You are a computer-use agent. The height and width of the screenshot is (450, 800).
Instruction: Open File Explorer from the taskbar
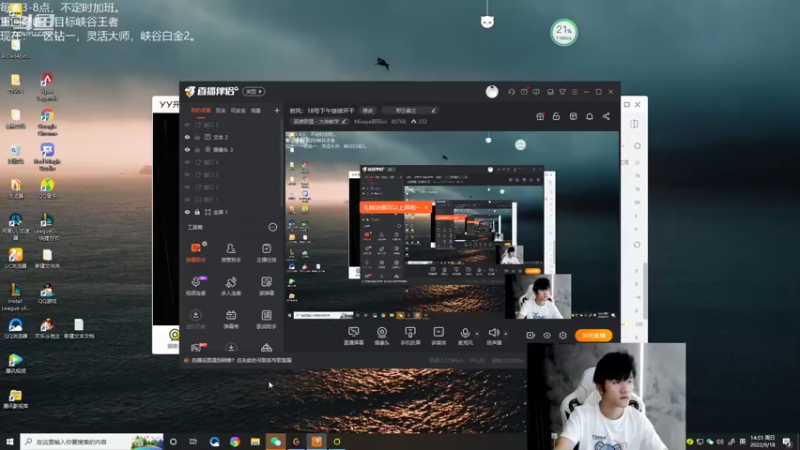pyautogui.click(x=255, y=441)
